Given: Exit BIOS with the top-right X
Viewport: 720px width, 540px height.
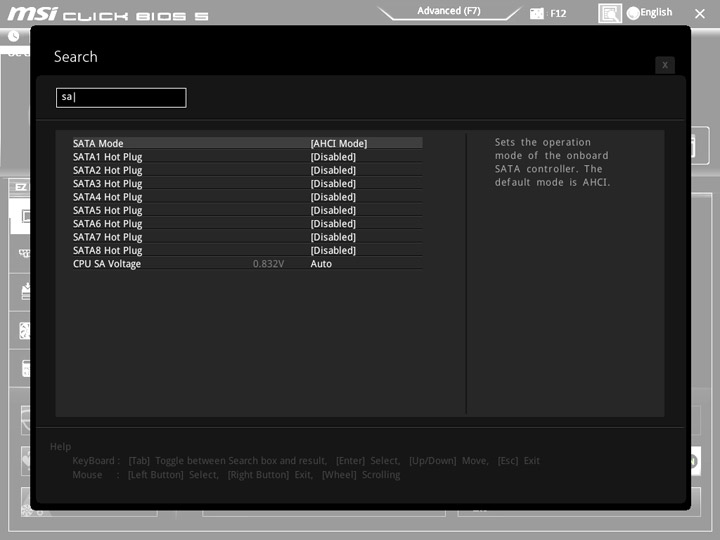Looking at the screenshot, I should [700, 14].
